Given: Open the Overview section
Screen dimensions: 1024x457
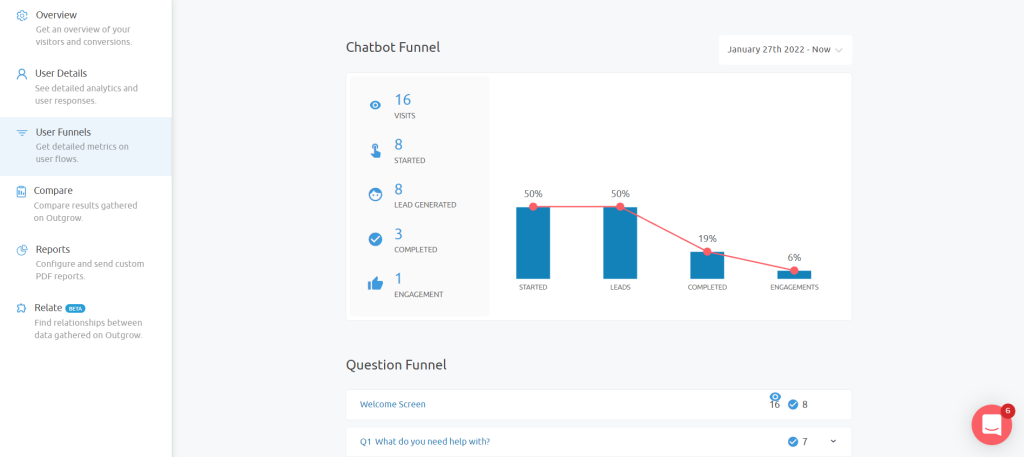Looking at the screenshot, I should [x=56, y=15].
